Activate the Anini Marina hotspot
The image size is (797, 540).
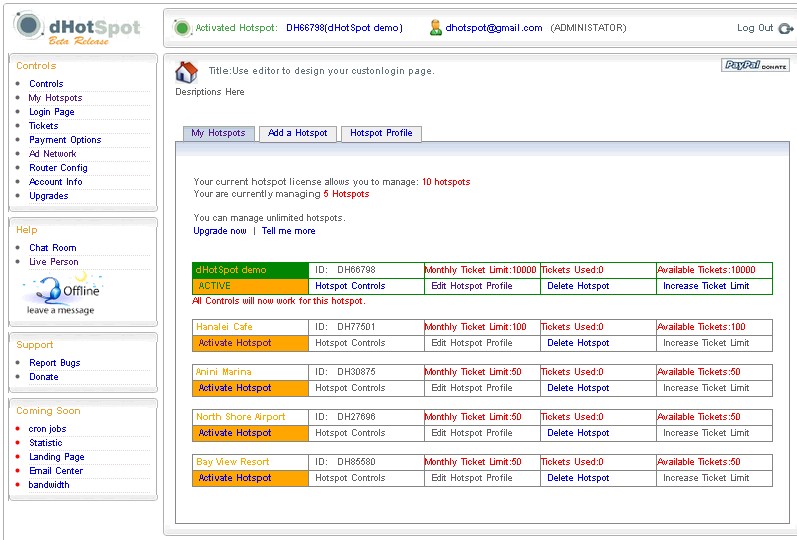click(x=235, y=388)
